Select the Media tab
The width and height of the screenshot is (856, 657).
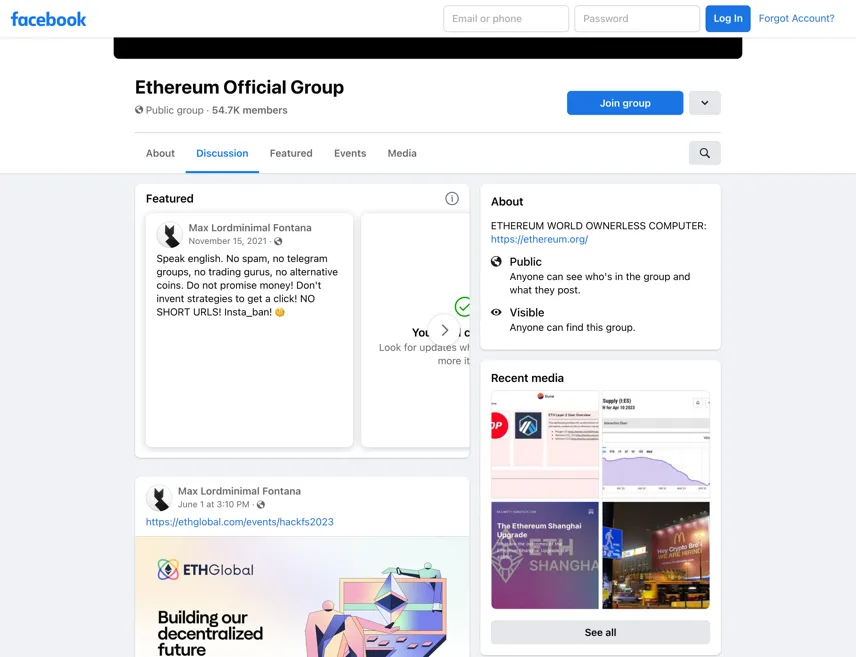(x=402, y=153)
